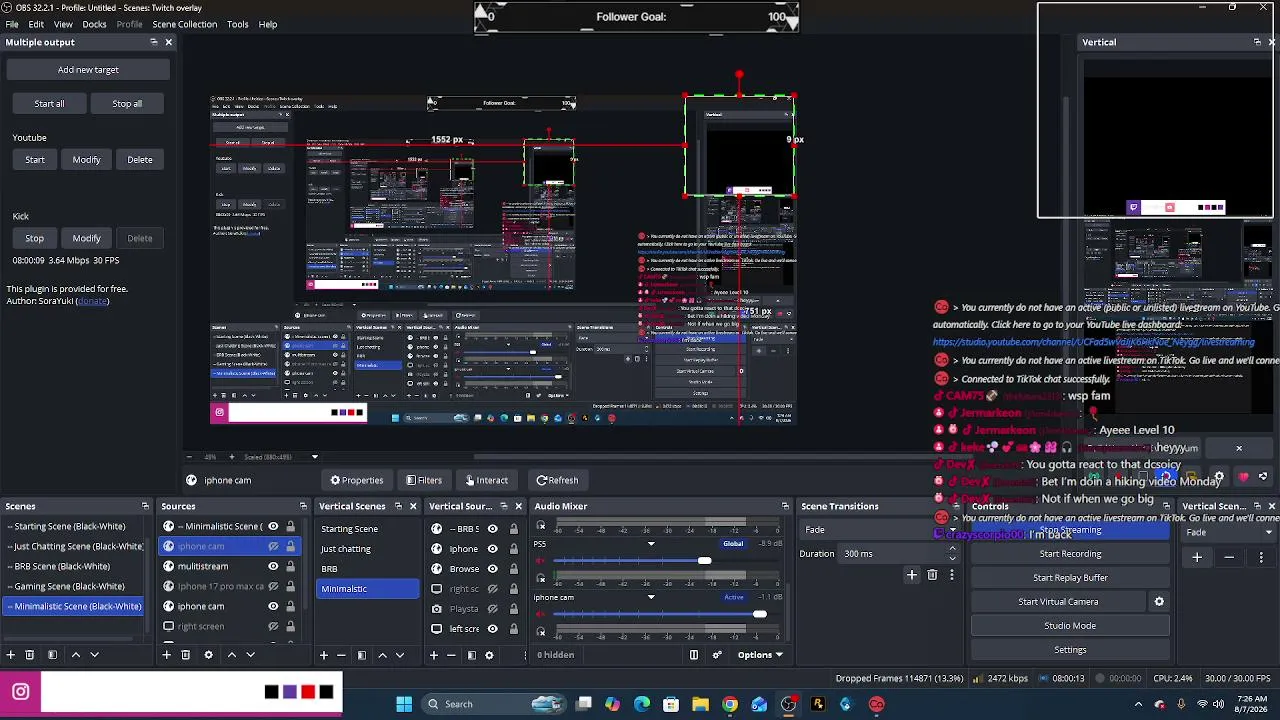Delete selected source via Sources trash icon
1280x720 pixels.
185,655
